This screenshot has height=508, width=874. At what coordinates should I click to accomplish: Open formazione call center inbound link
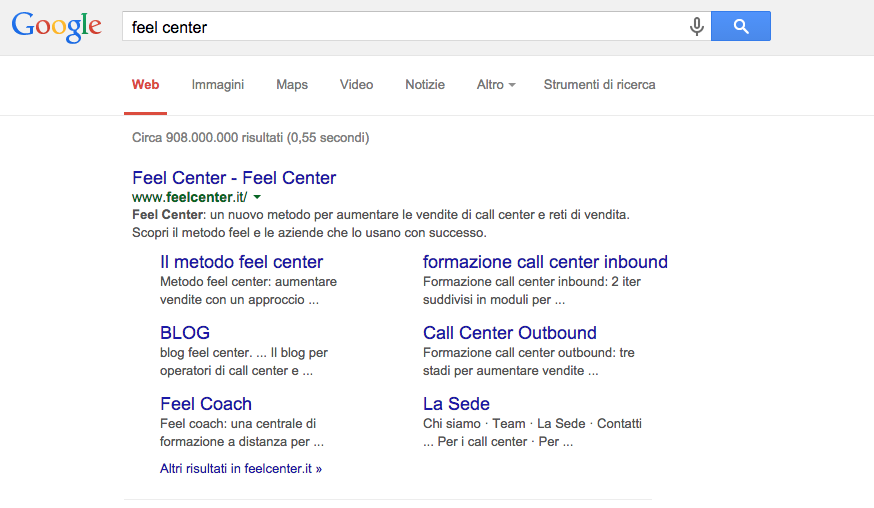[545, 262]
